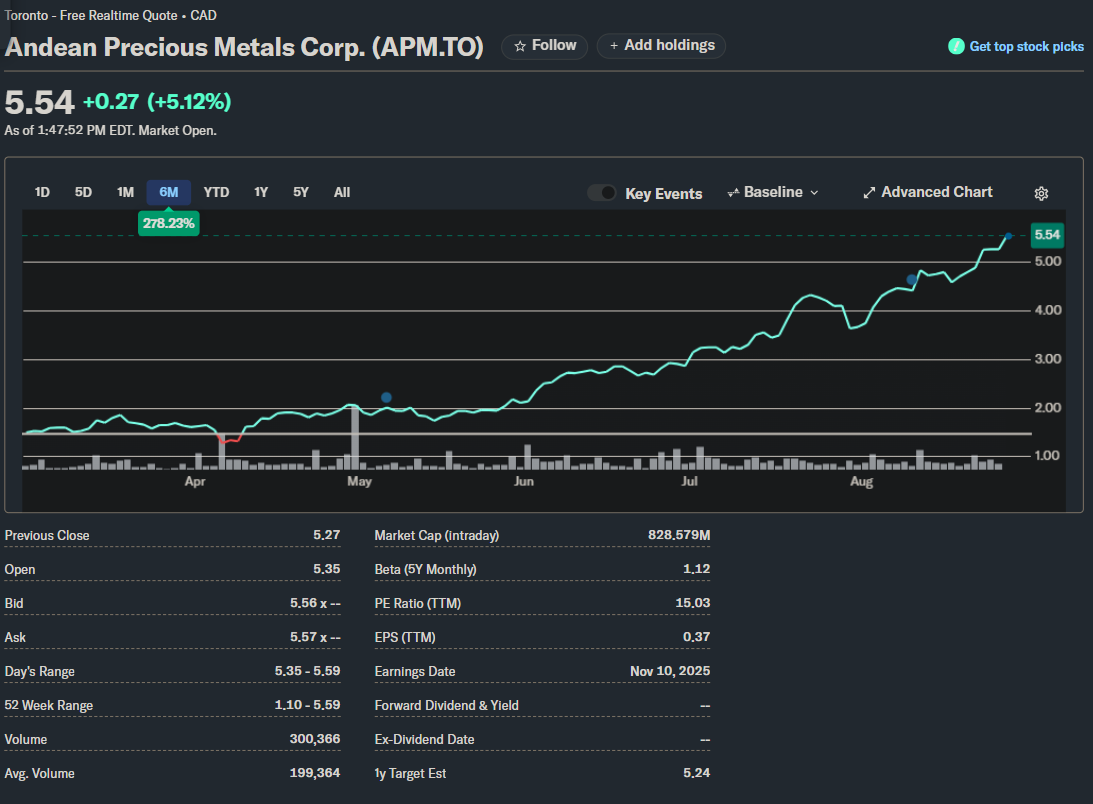Choose the YTD chart range
This screenshot has width=1093, height=804.
click(x=216, y=192)
